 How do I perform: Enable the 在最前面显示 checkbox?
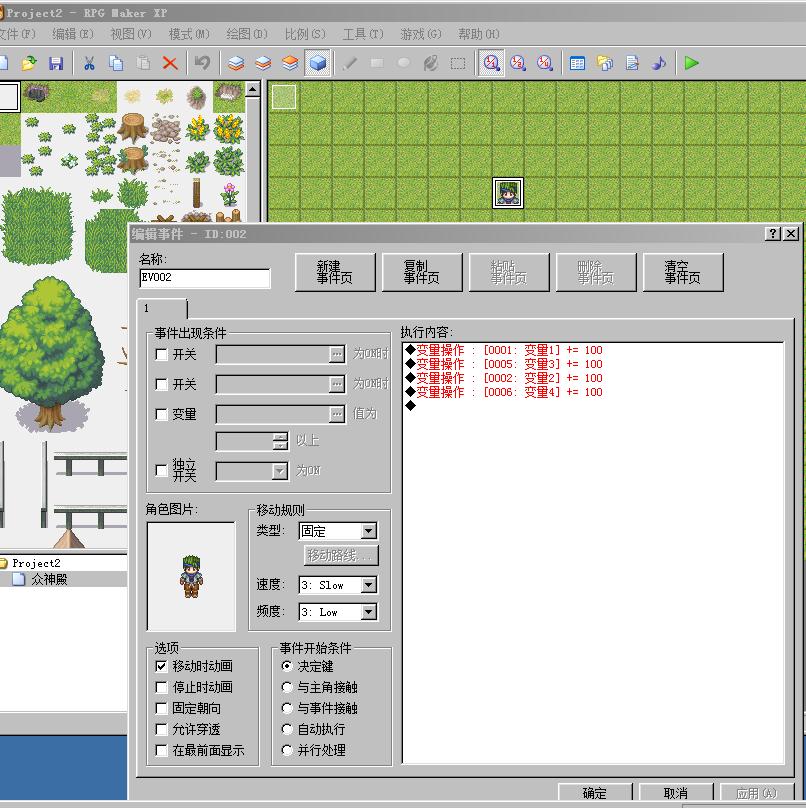click(161, 751)
